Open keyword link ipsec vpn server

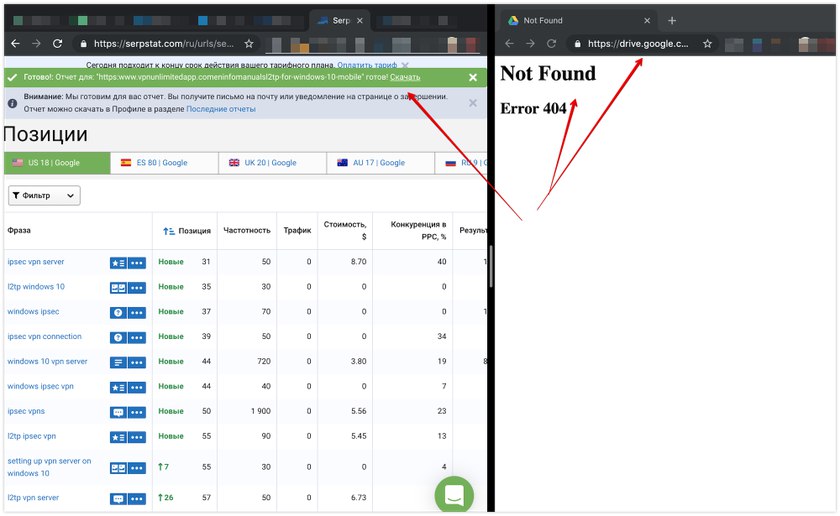35,262
